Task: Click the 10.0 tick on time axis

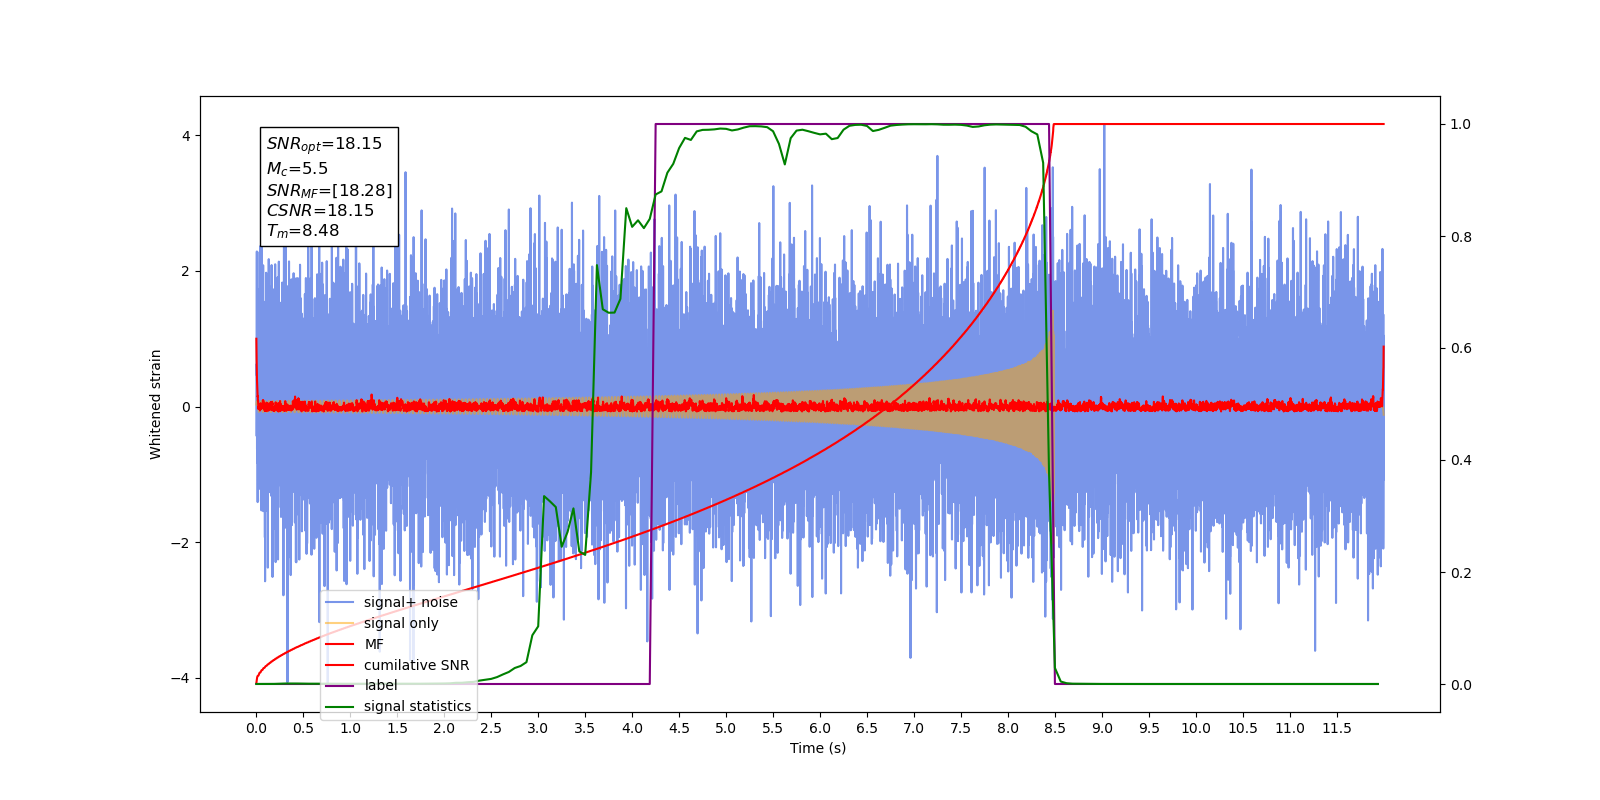Action: coord(1196,728)
